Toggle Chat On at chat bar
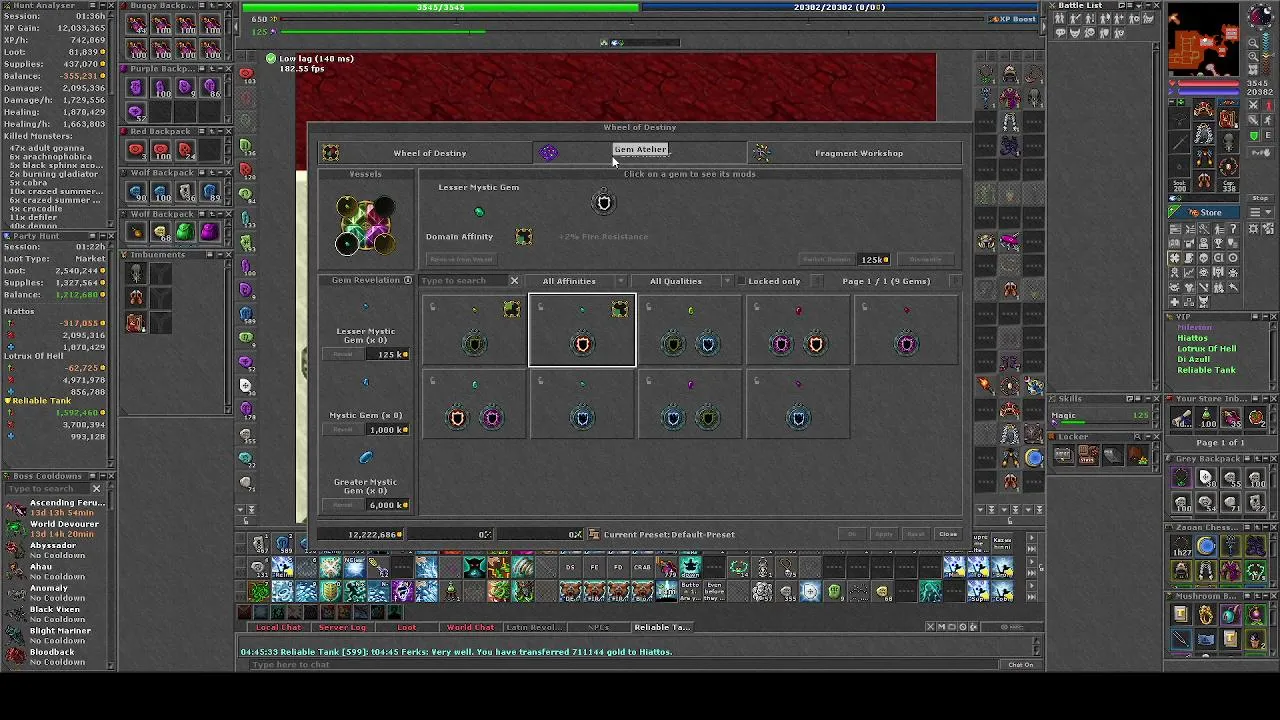The image size is (1280, 720). point(1020,665)
